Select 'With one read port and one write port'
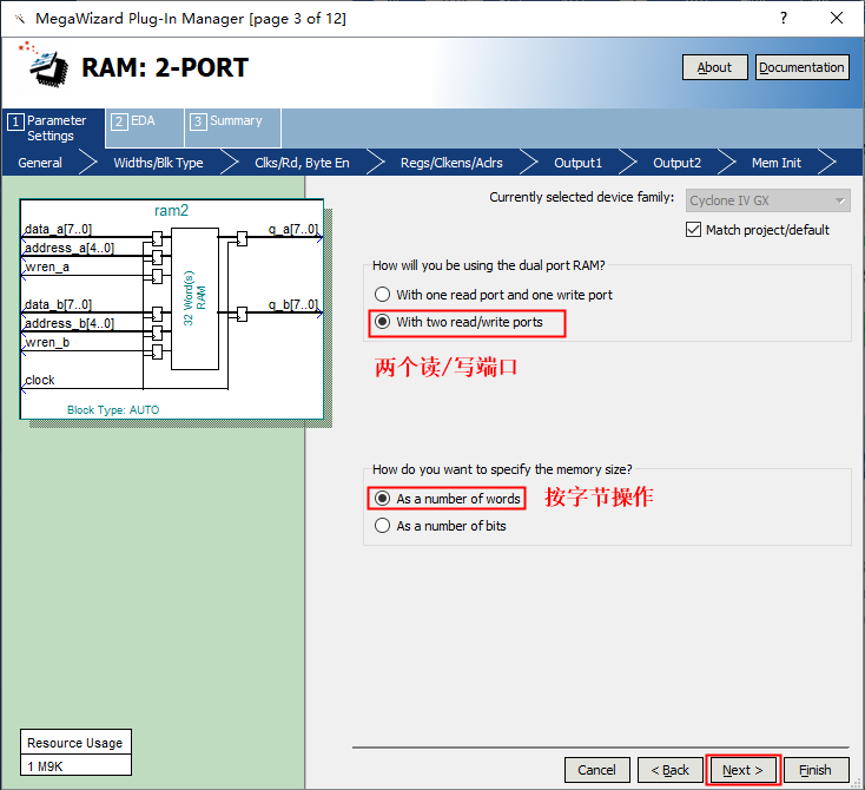Image resolution: width=865 pixels, height=790 pixels. click(382, 295)
